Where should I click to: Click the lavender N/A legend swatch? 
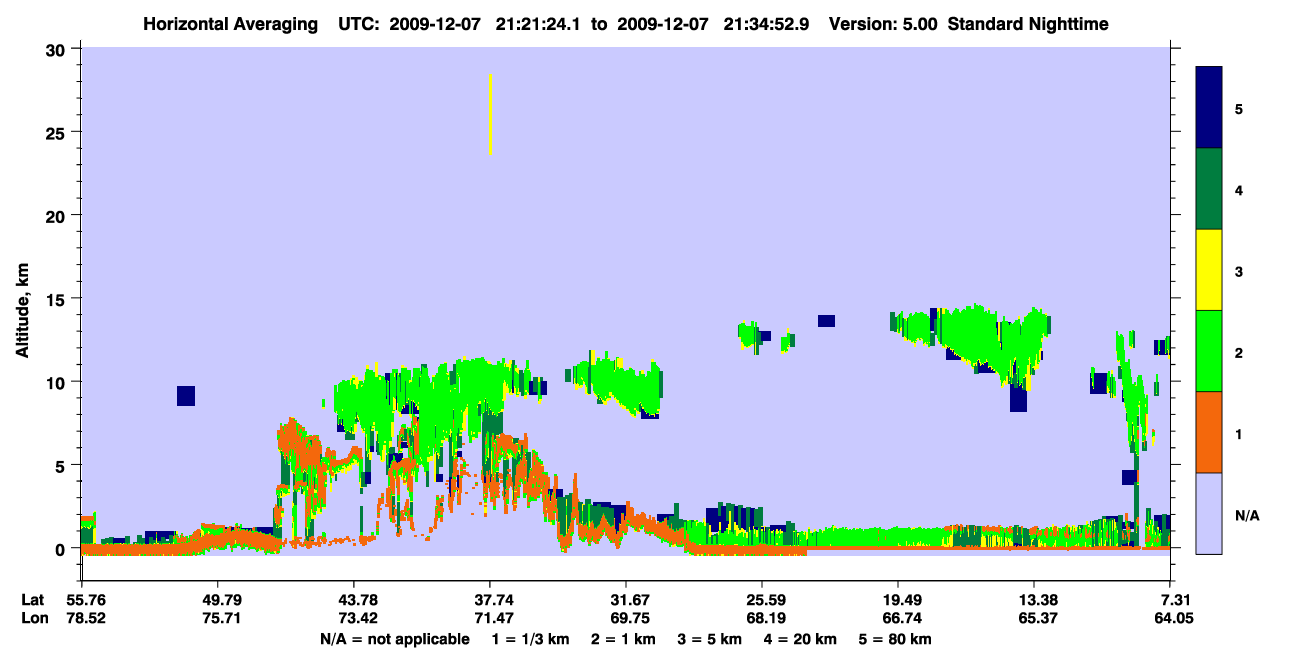[x=1209, y=513]
